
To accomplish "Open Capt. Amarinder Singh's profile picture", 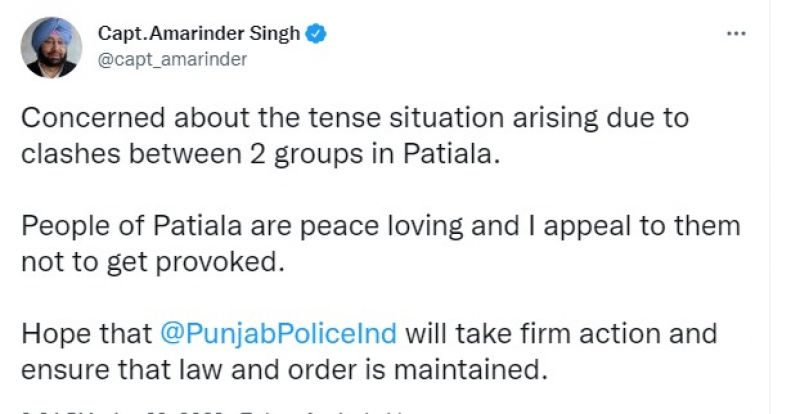I will coord(51,46).
